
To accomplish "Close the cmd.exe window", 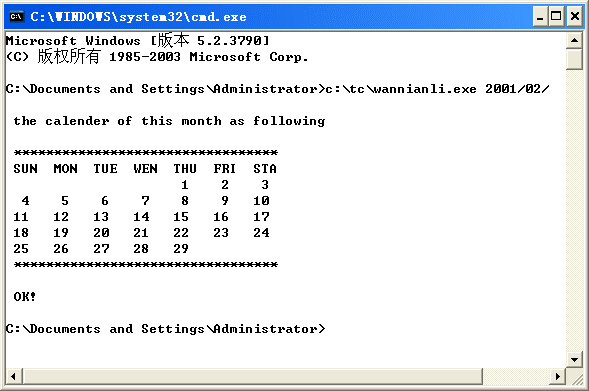I will click(x=575, y=17).
